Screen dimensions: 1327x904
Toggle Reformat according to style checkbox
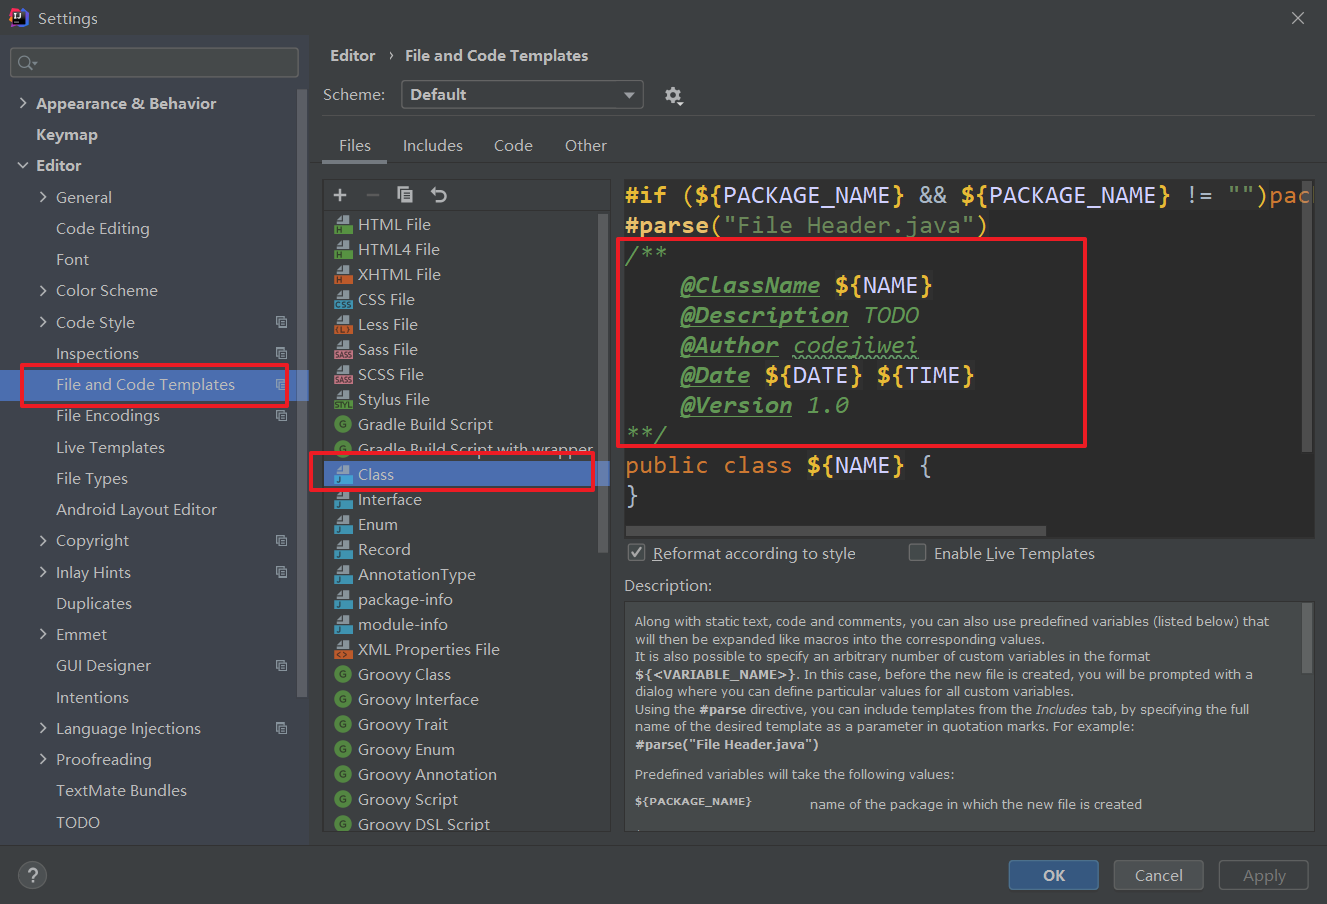pyautogui.click(x=636, y=553)
